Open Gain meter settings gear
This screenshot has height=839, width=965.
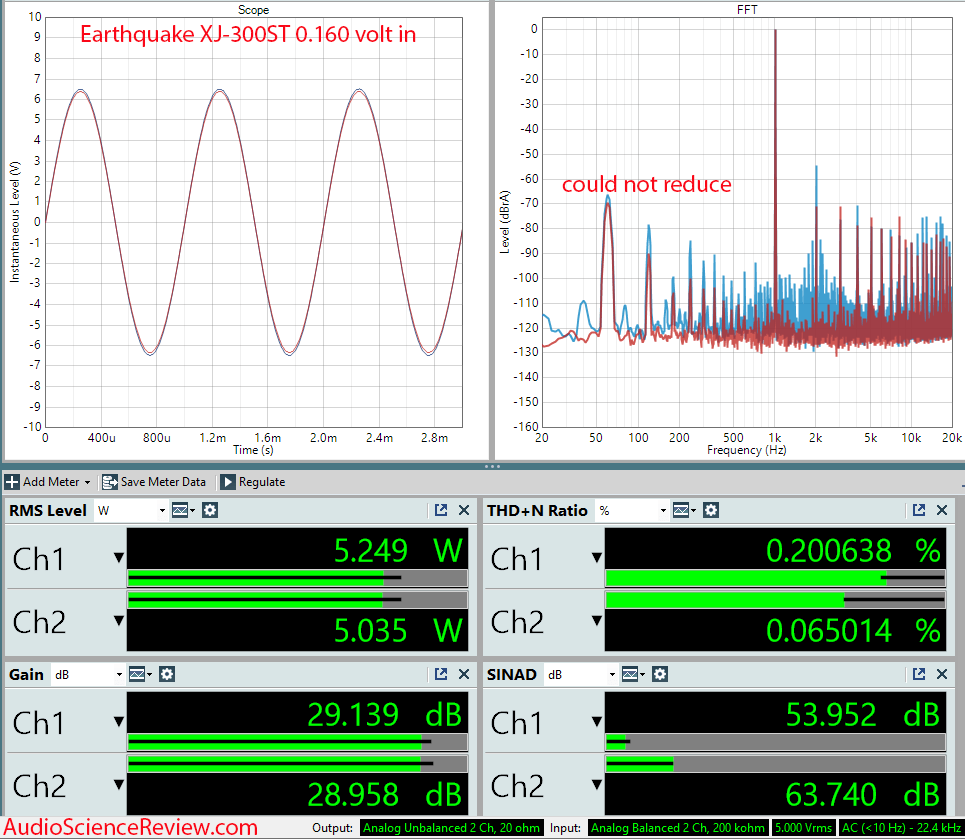tap(167, 675)
